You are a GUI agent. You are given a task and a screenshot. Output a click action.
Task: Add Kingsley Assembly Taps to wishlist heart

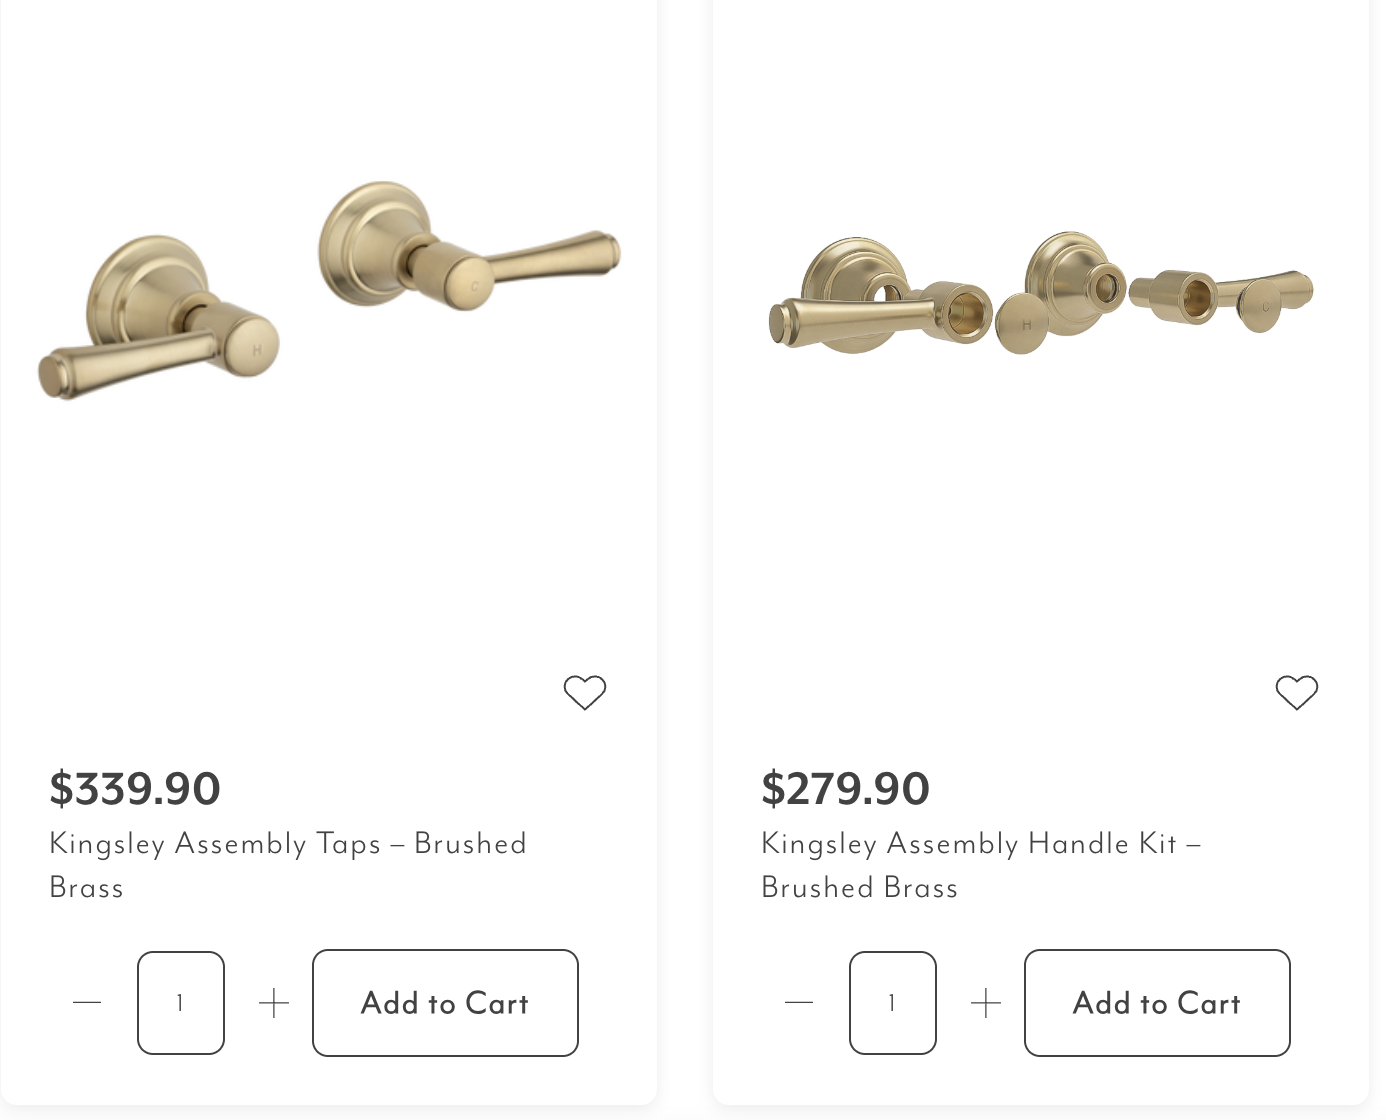pos(585,692)
